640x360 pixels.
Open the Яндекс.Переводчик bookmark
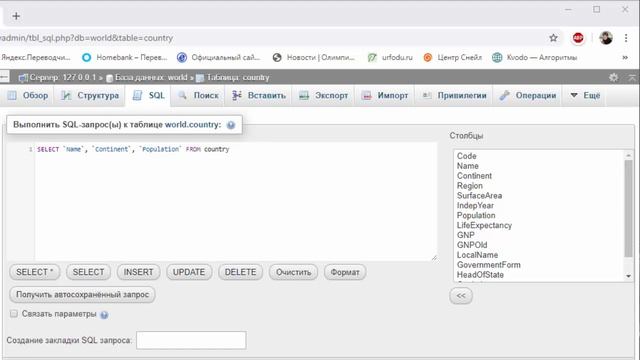35,58
